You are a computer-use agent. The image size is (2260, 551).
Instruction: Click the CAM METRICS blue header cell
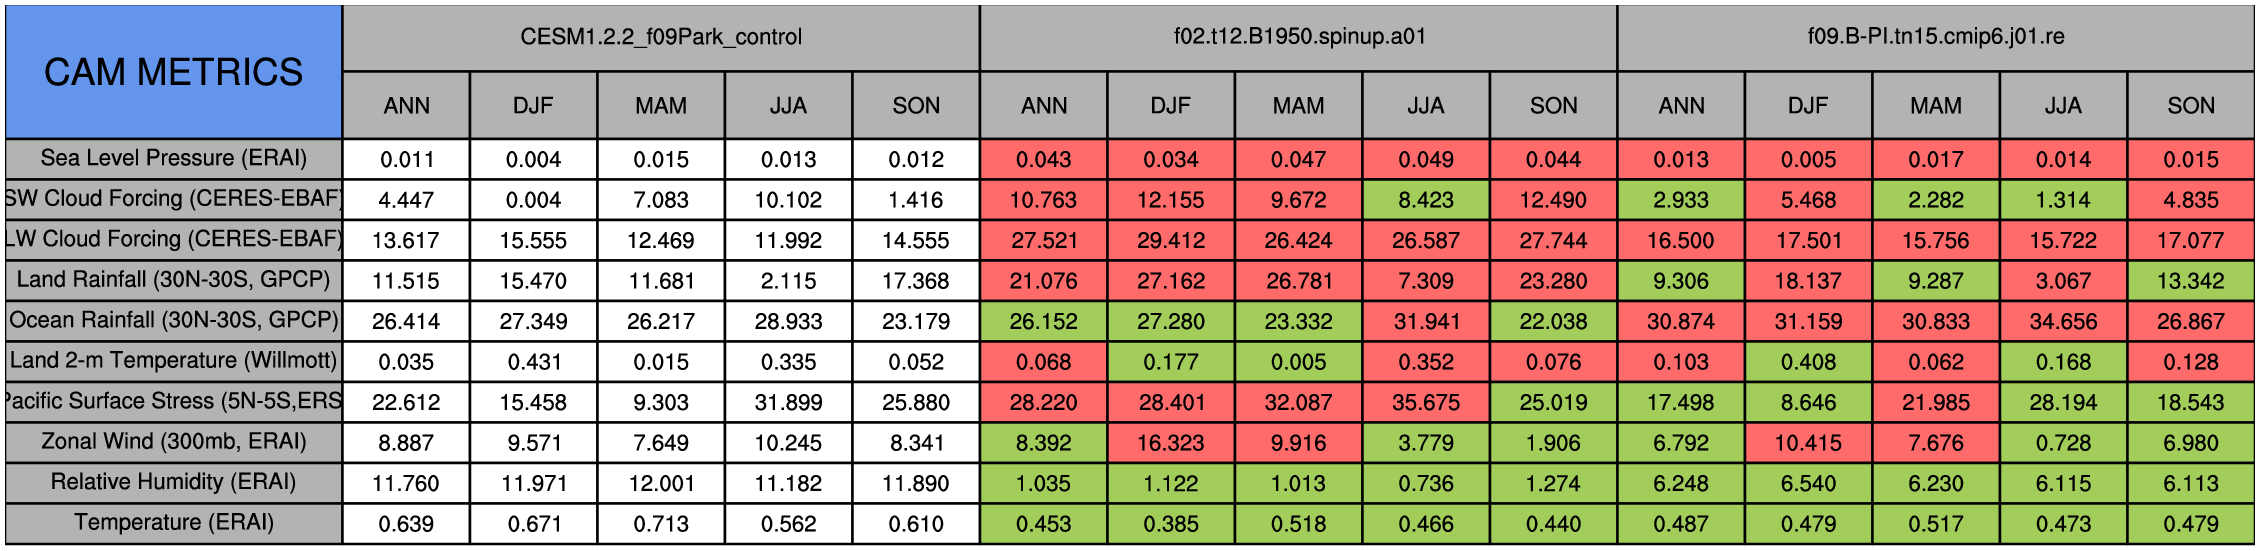pos(173,72)
